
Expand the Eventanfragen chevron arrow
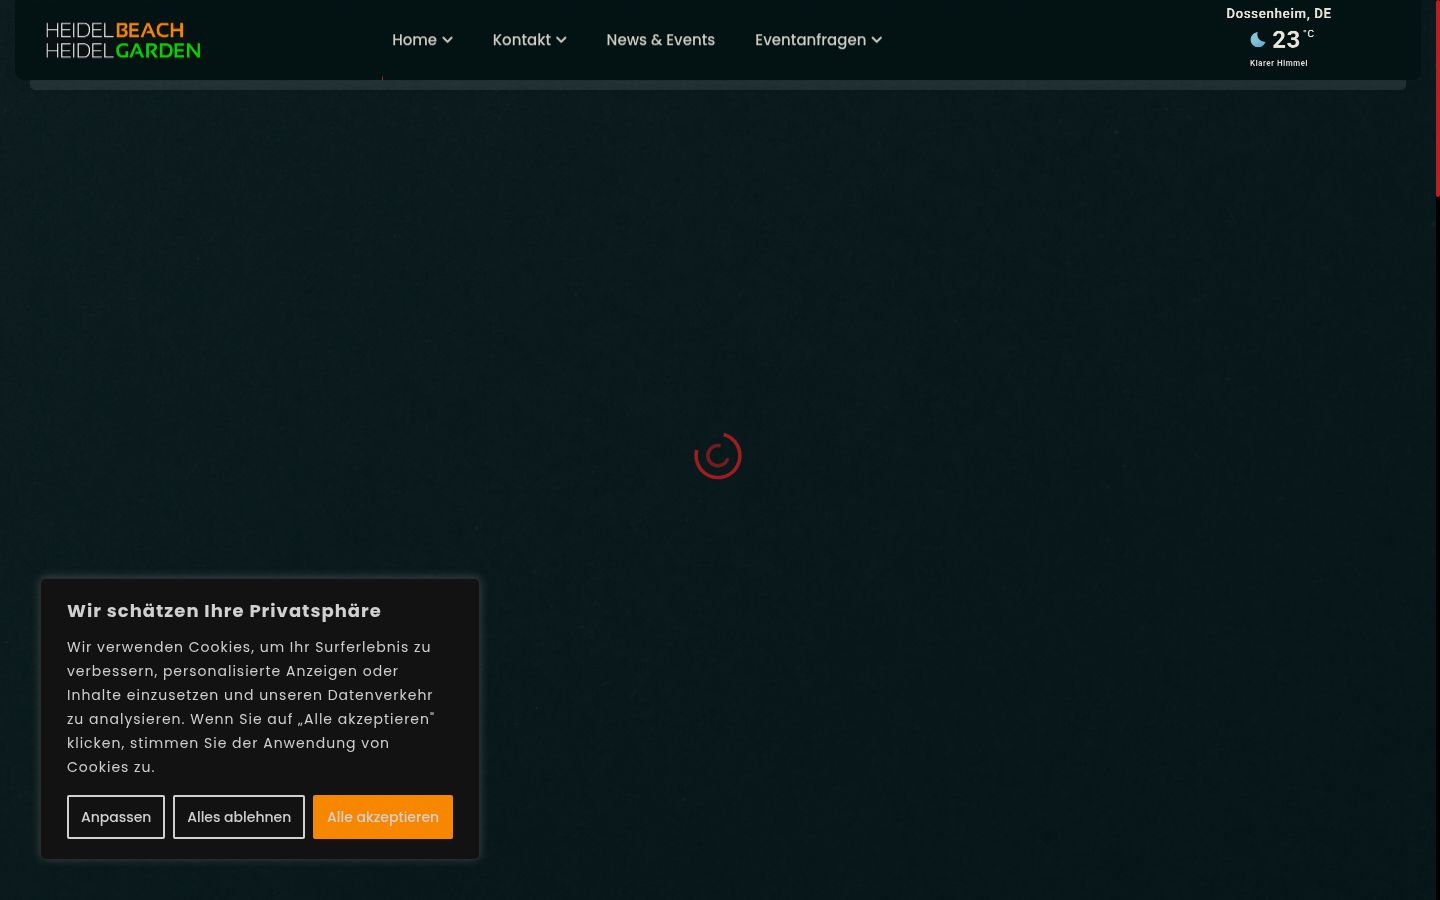[x=877, y=40]
